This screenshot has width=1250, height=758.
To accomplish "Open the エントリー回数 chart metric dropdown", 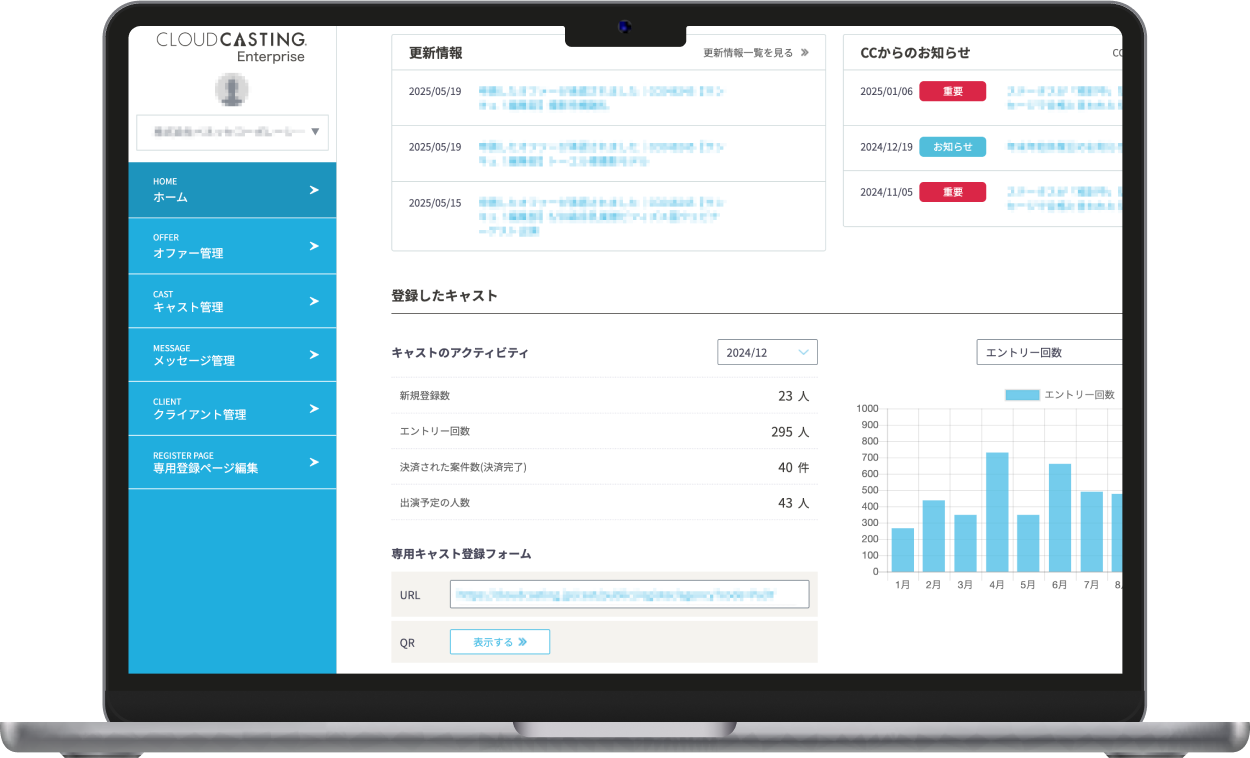I will click(1049, 352).
